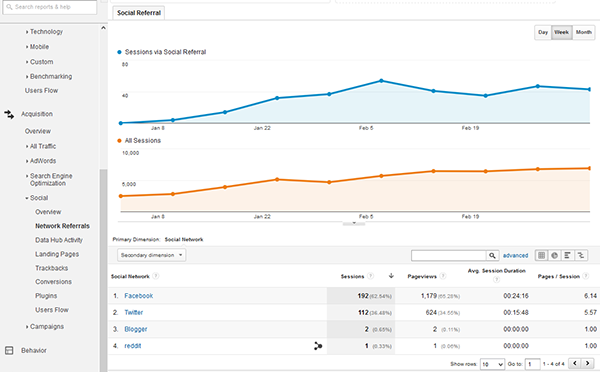This screenshot has height=372, width=600.
Task: Switch to the Percentage pie chart view
Action: tap(554, 255)
